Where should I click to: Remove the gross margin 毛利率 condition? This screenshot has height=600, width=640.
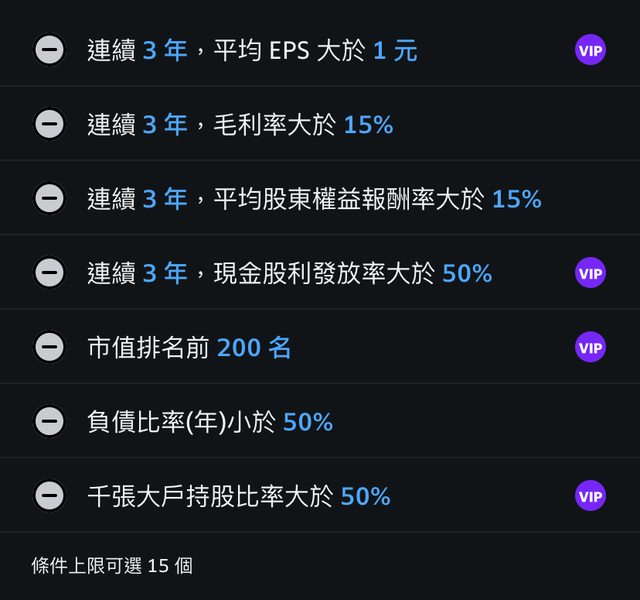[x=49, y=124]
